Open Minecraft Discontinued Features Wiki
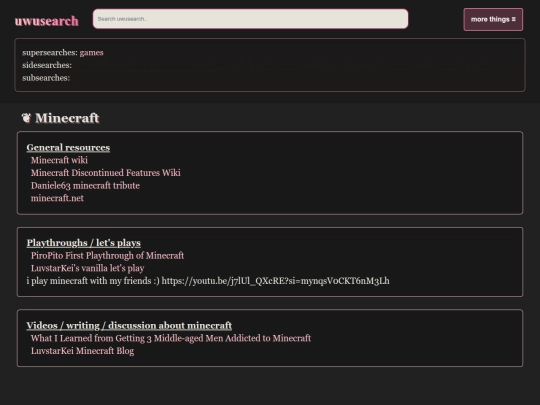The height and width of the screenshot is (405, 540). coord(105,173)
